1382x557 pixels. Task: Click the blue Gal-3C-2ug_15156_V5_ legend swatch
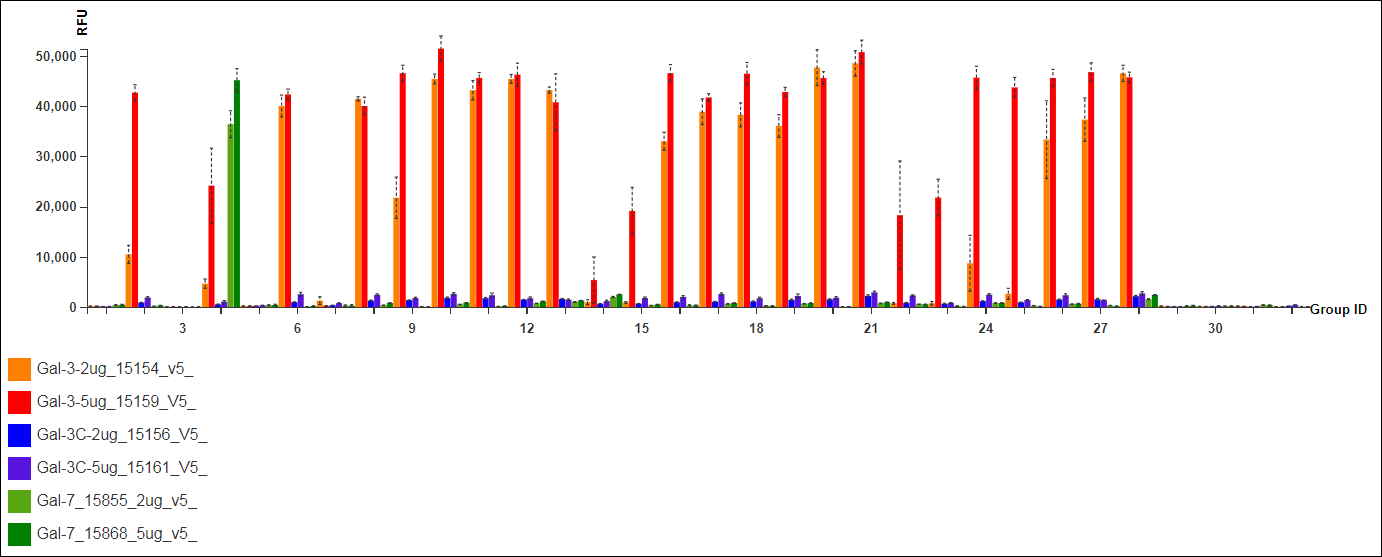19,435
